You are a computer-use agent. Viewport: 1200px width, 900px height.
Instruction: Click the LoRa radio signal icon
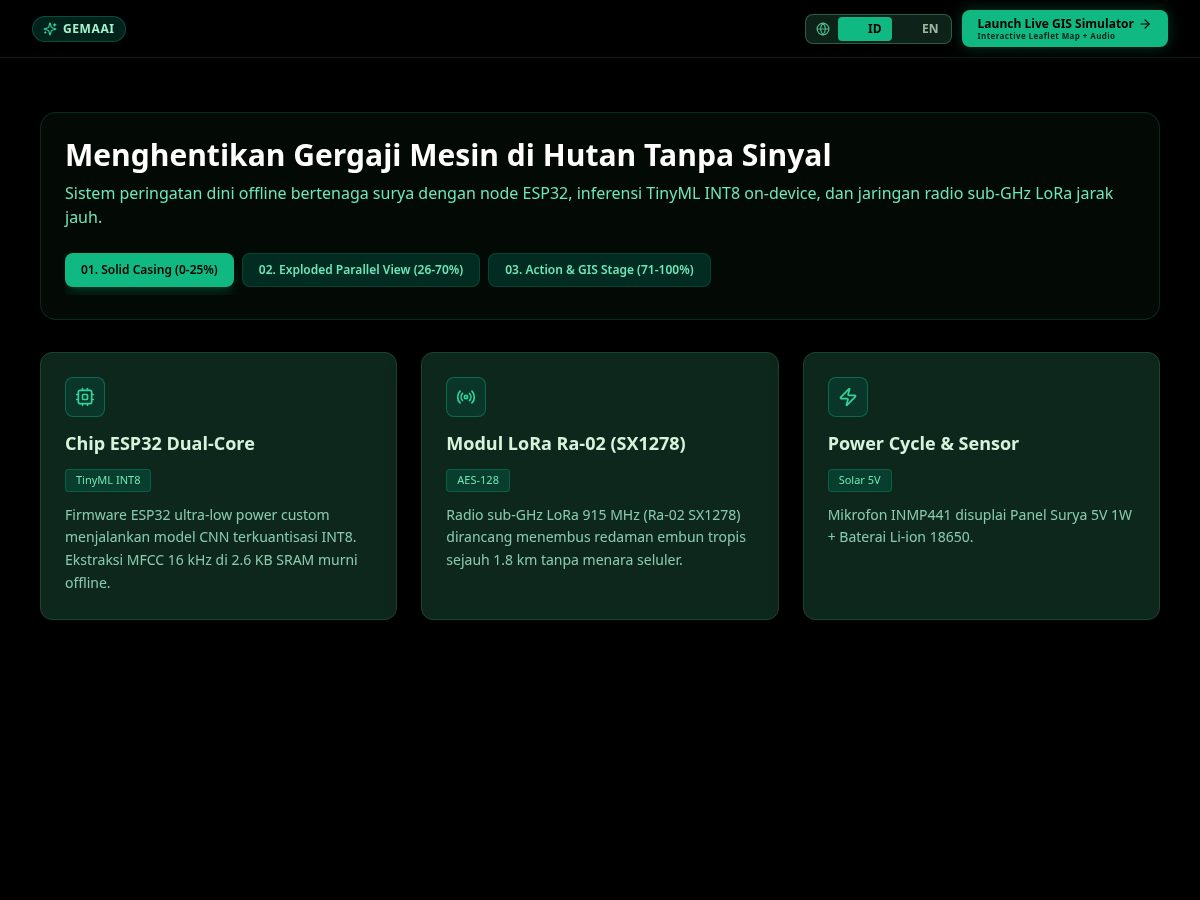[466, 397]
